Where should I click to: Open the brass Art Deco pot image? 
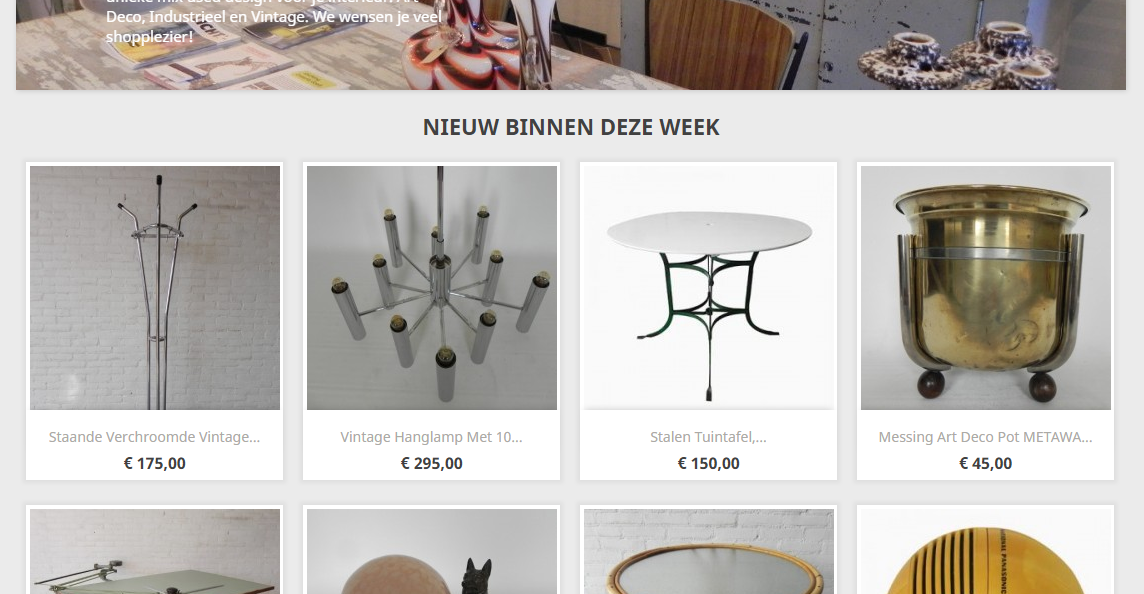(x=986, y=288)
